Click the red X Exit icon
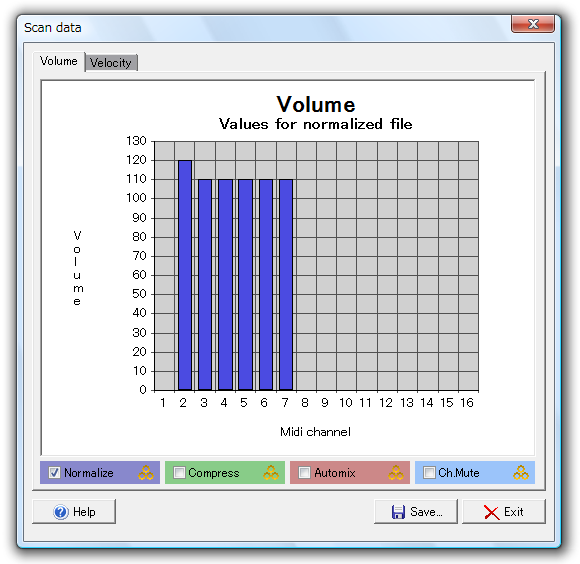Viewport: 580px width, 564px height. point(492,513)
